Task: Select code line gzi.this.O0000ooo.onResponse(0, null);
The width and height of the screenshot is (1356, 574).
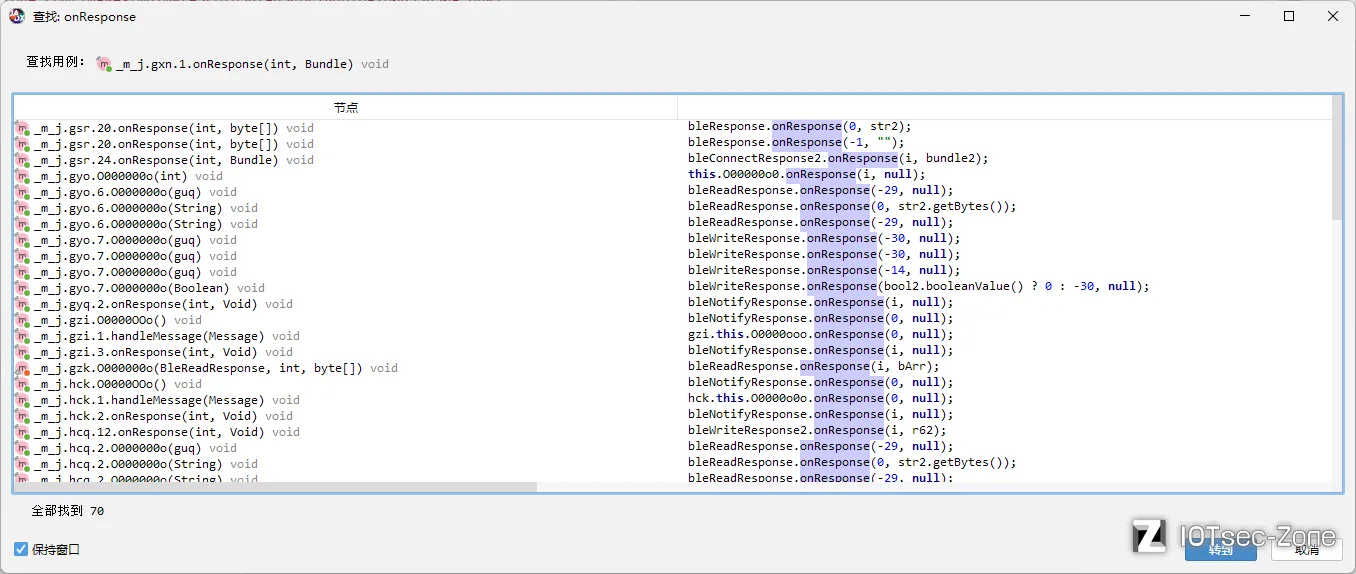Action: [821, 335]
